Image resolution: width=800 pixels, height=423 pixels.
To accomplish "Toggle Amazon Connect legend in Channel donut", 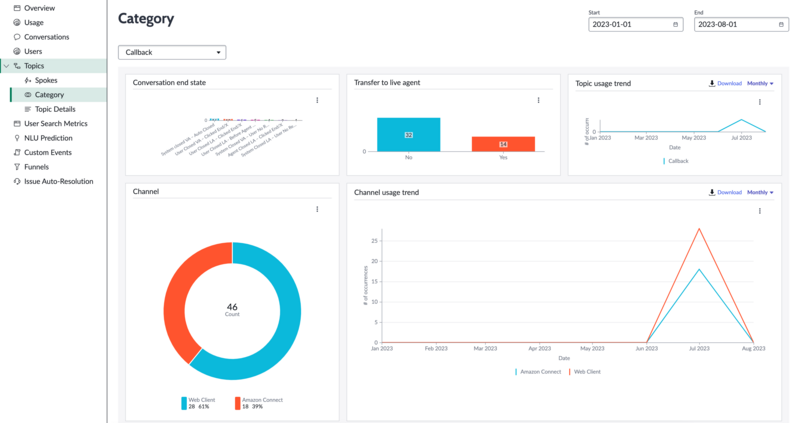I will [x=259, y=403].
